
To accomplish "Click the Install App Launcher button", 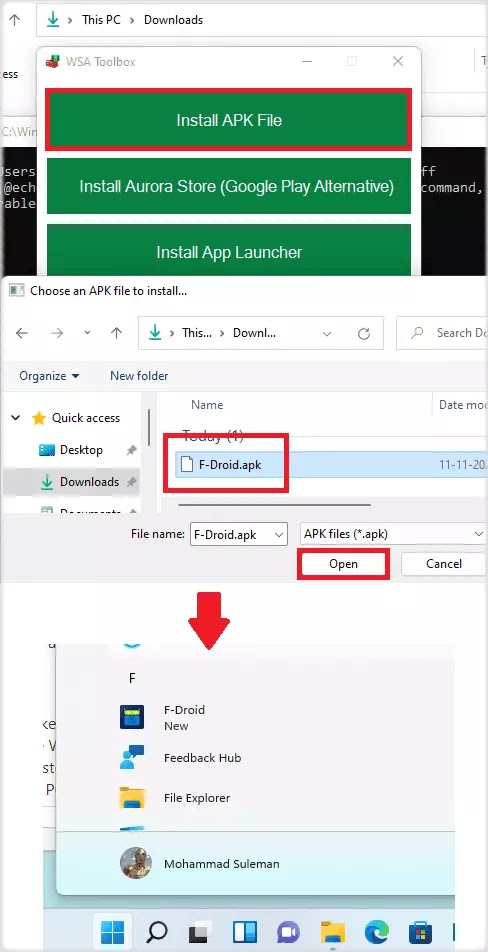I will (229, 251).
